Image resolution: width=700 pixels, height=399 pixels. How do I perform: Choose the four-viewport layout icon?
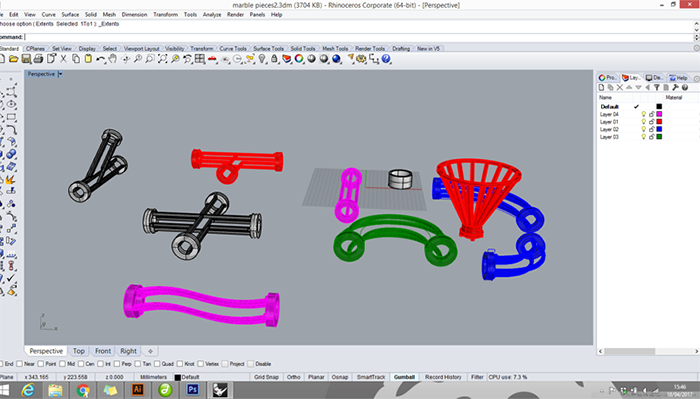pyautogui.click(x=200, y=59)
